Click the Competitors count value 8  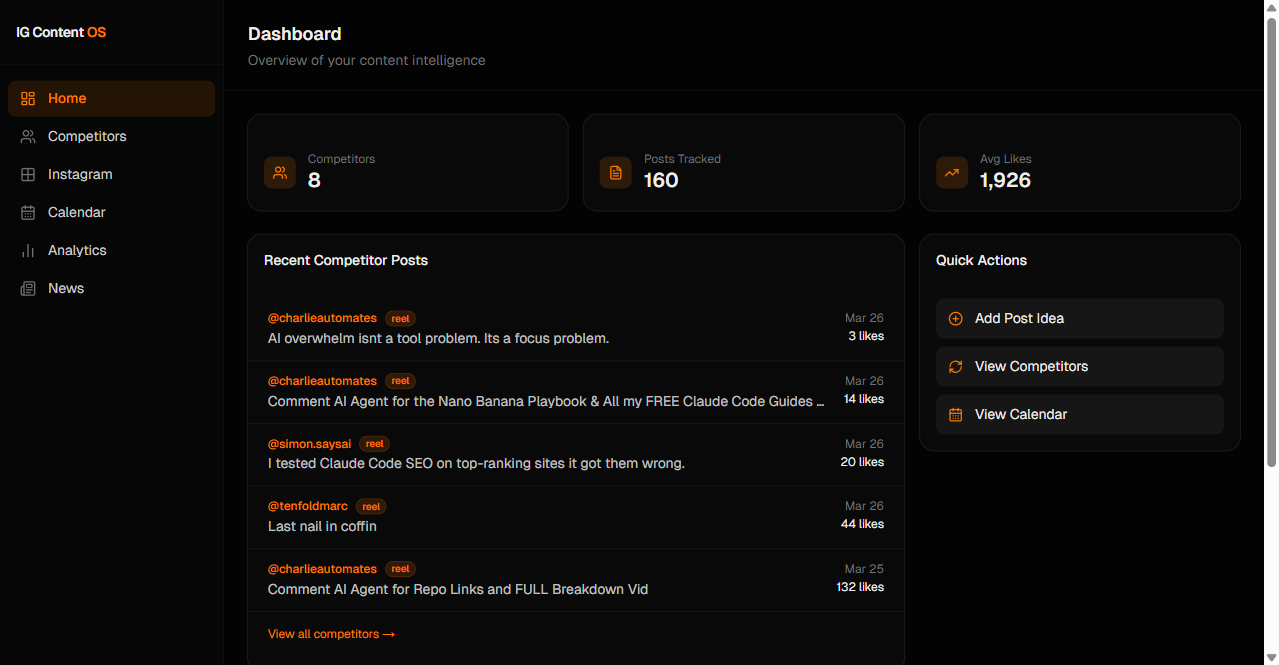point(314,180)
